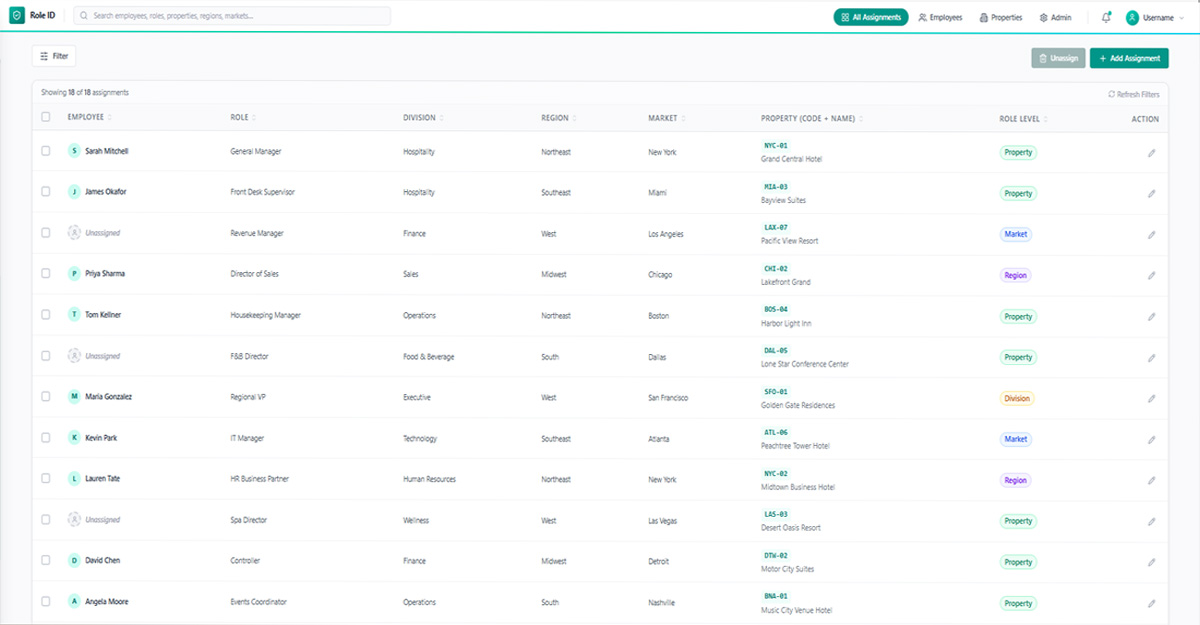Click Kevin Park's Market level badge
Screen dimensions: 1200x625
click(x=1016, y=439)
